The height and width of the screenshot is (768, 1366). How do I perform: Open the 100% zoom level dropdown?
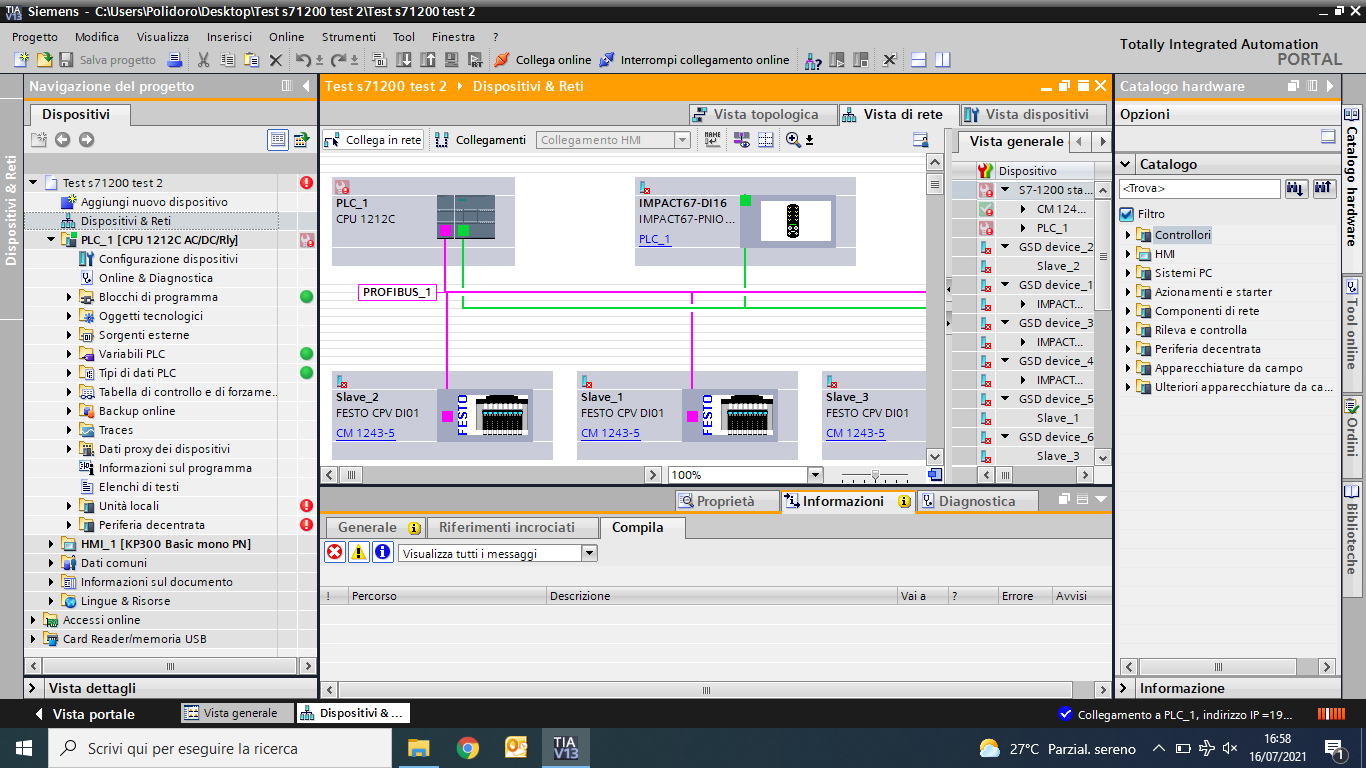(x=815, y=475)
